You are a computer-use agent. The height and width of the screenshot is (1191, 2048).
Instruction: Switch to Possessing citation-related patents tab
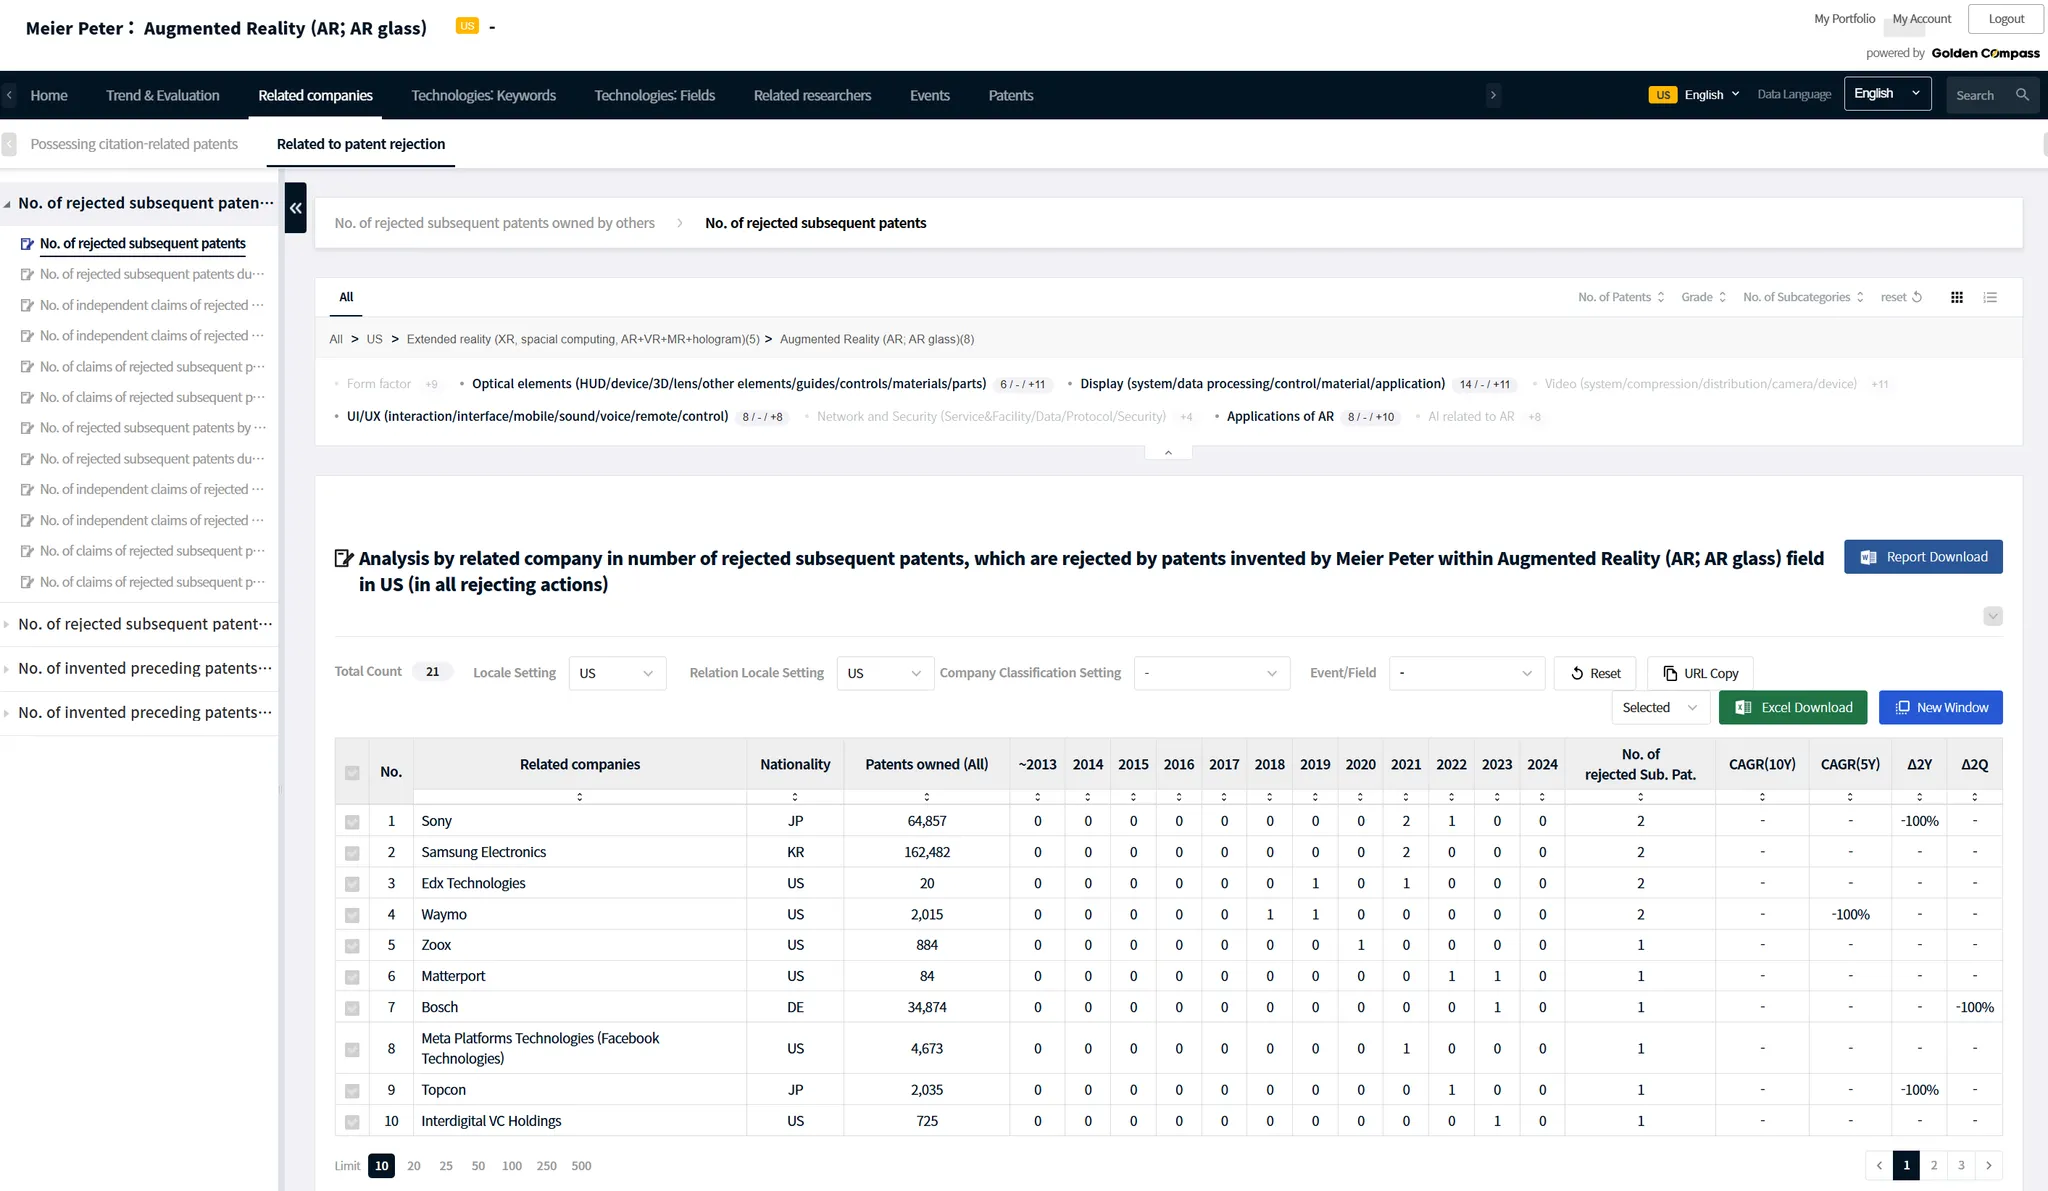[134, 144]
